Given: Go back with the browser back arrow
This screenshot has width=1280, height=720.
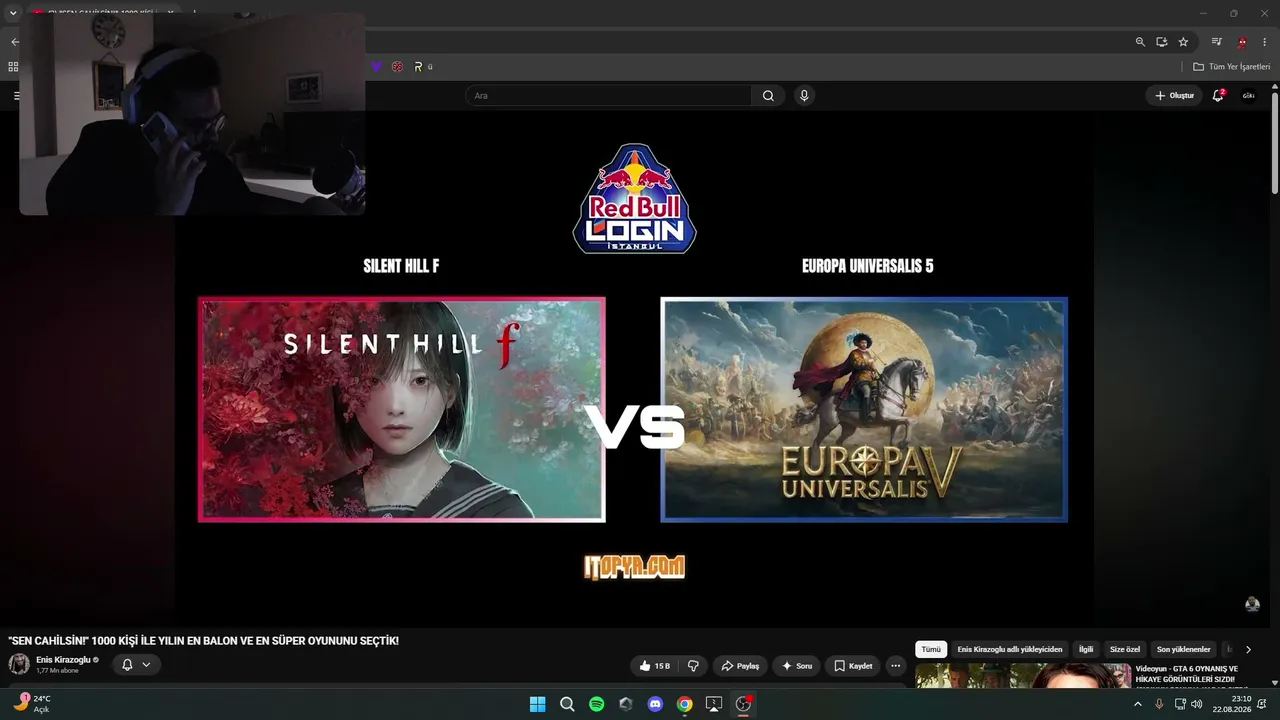Looking at the screenshot, I should [14, 42].
